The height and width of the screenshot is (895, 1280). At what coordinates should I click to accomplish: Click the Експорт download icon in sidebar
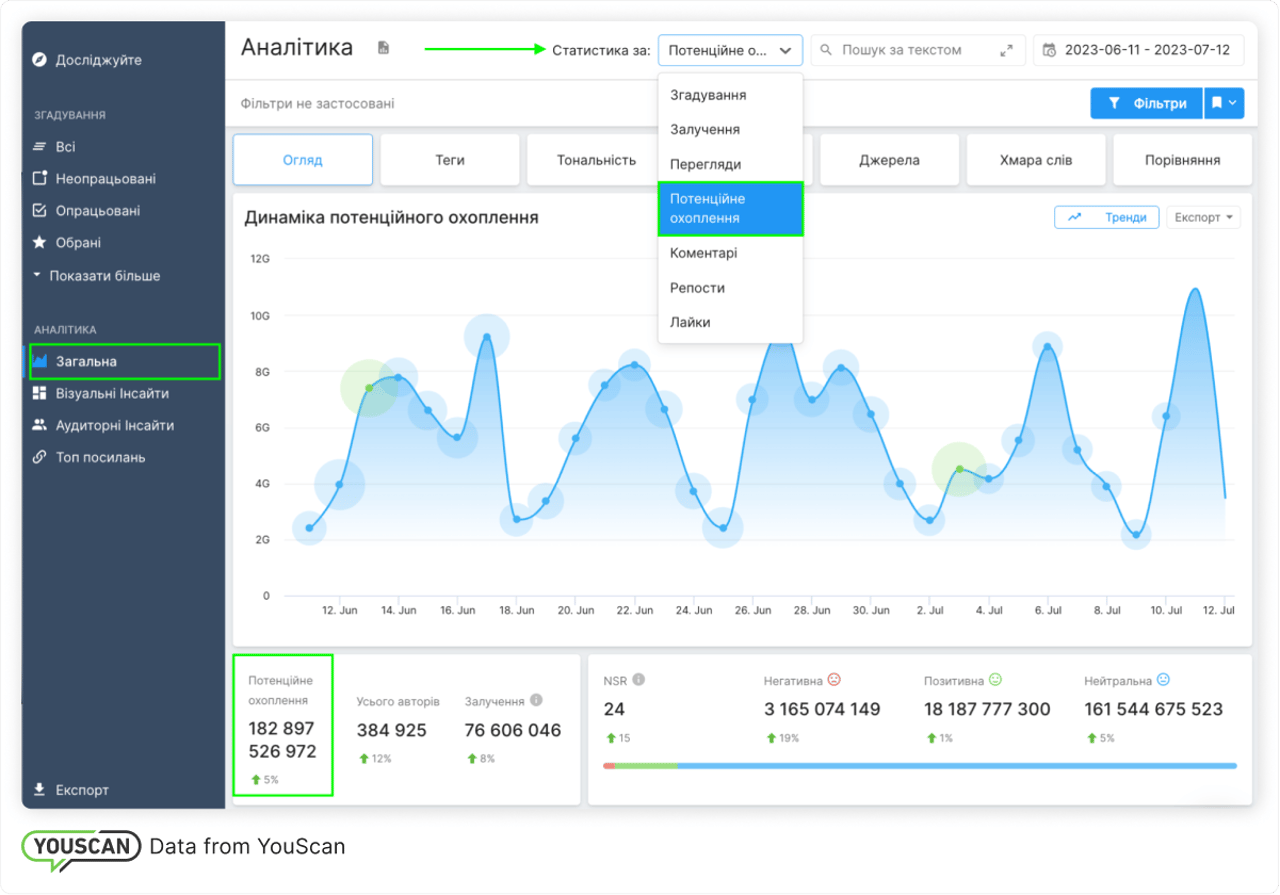coord(39,790)
